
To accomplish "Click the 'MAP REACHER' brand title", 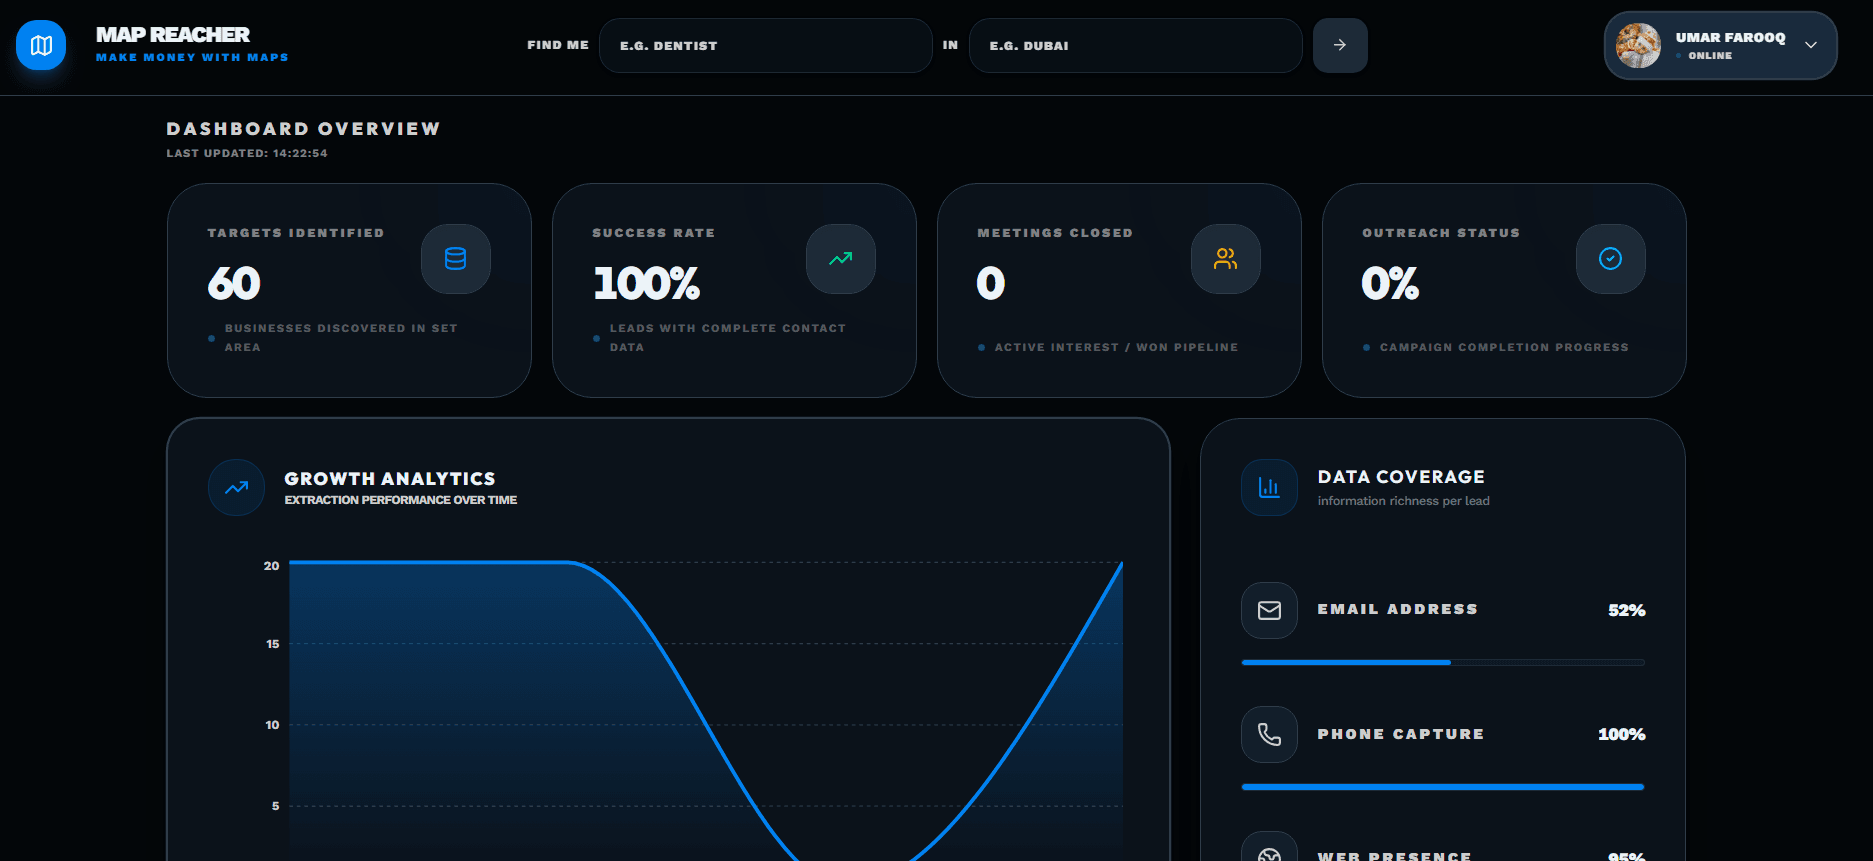I will pos(173,35).
